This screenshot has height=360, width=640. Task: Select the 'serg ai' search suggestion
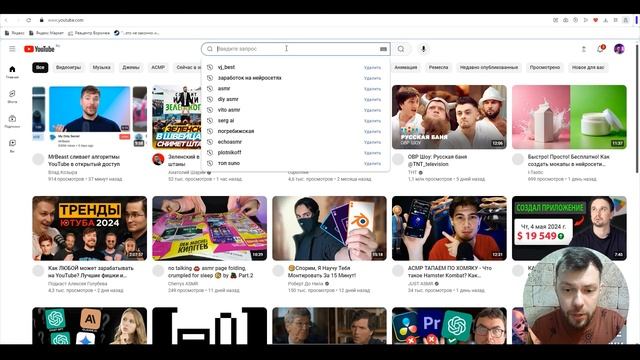(295, 120)
